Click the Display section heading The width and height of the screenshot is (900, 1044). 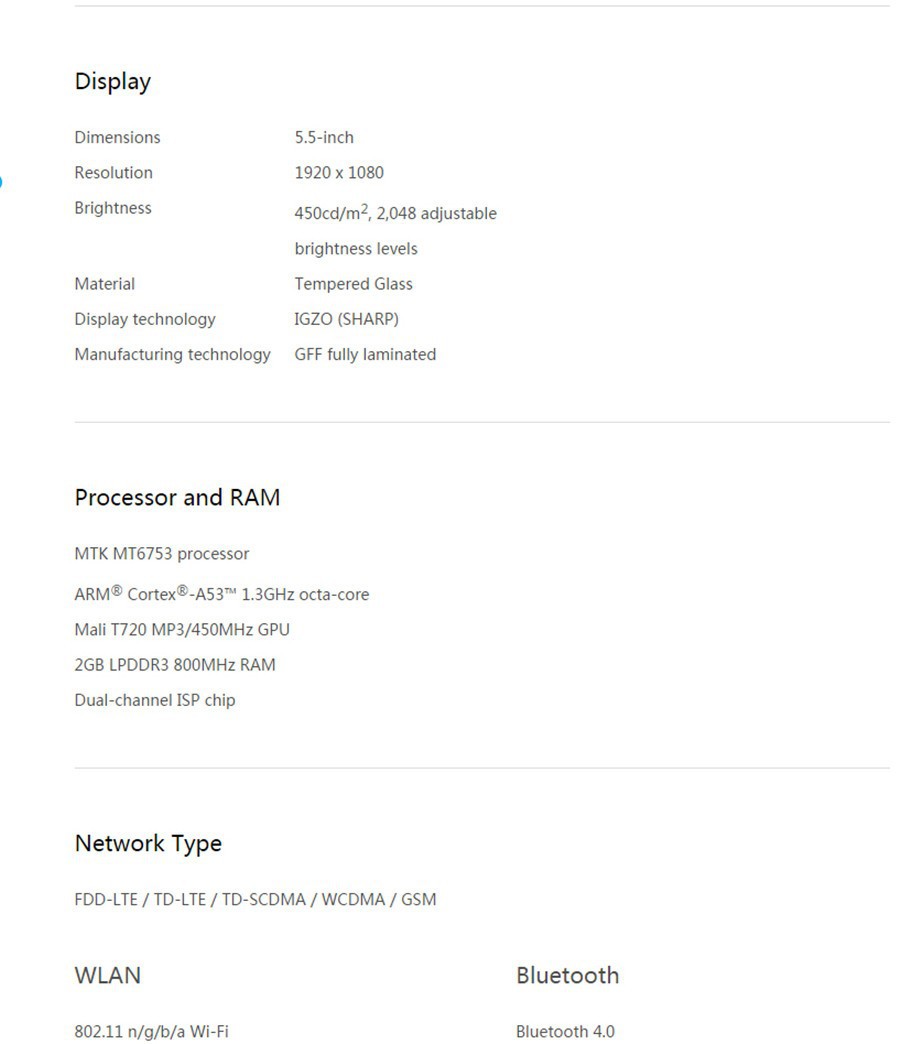(112, 82)
